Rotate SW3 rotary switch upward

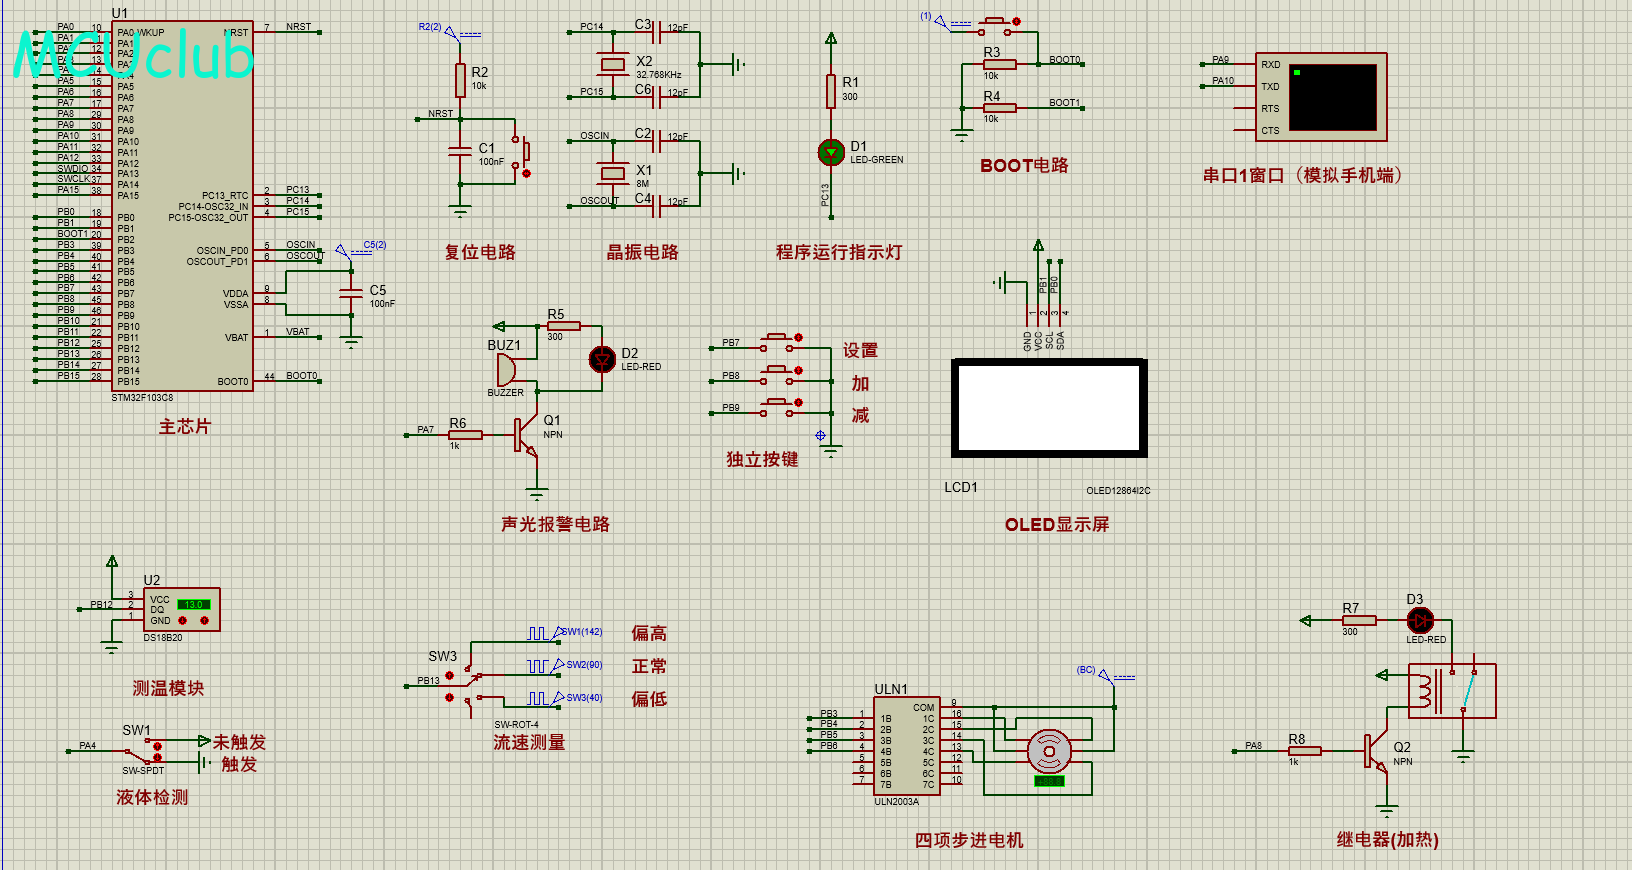coord(449,676)
